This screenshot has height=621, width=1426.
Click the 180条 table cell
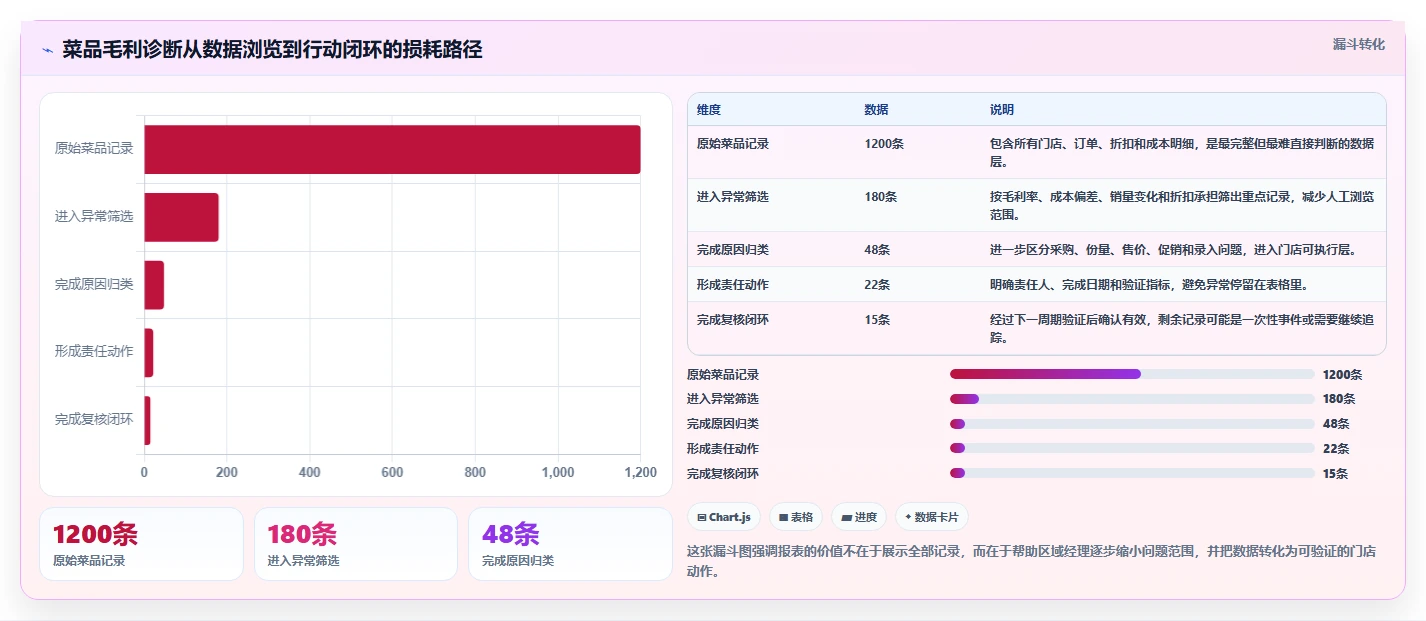coord(881,196)
